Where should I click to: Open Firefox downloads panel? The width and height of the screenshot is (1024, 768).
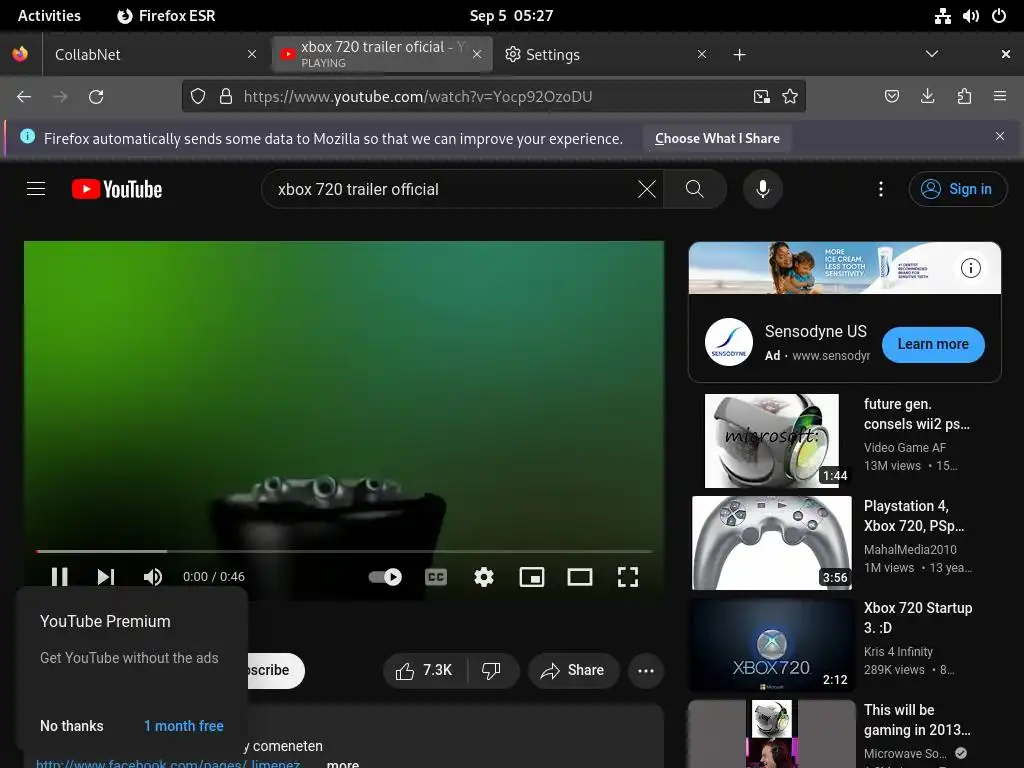click(927, 97)
